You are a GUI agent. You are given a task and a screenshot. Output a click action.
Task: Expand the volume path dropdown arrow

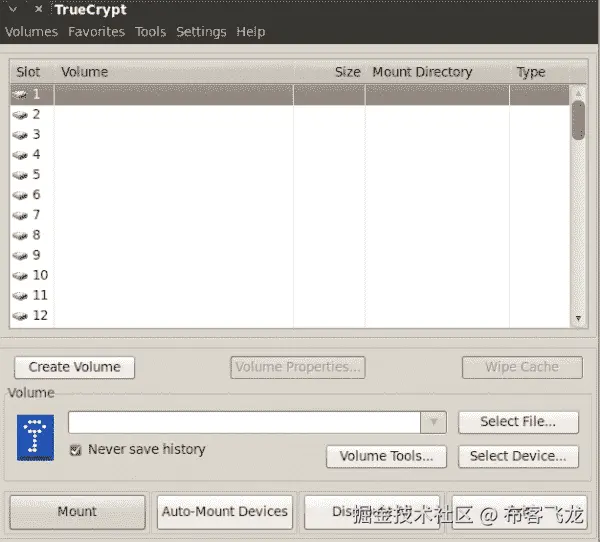click(433, 422)
